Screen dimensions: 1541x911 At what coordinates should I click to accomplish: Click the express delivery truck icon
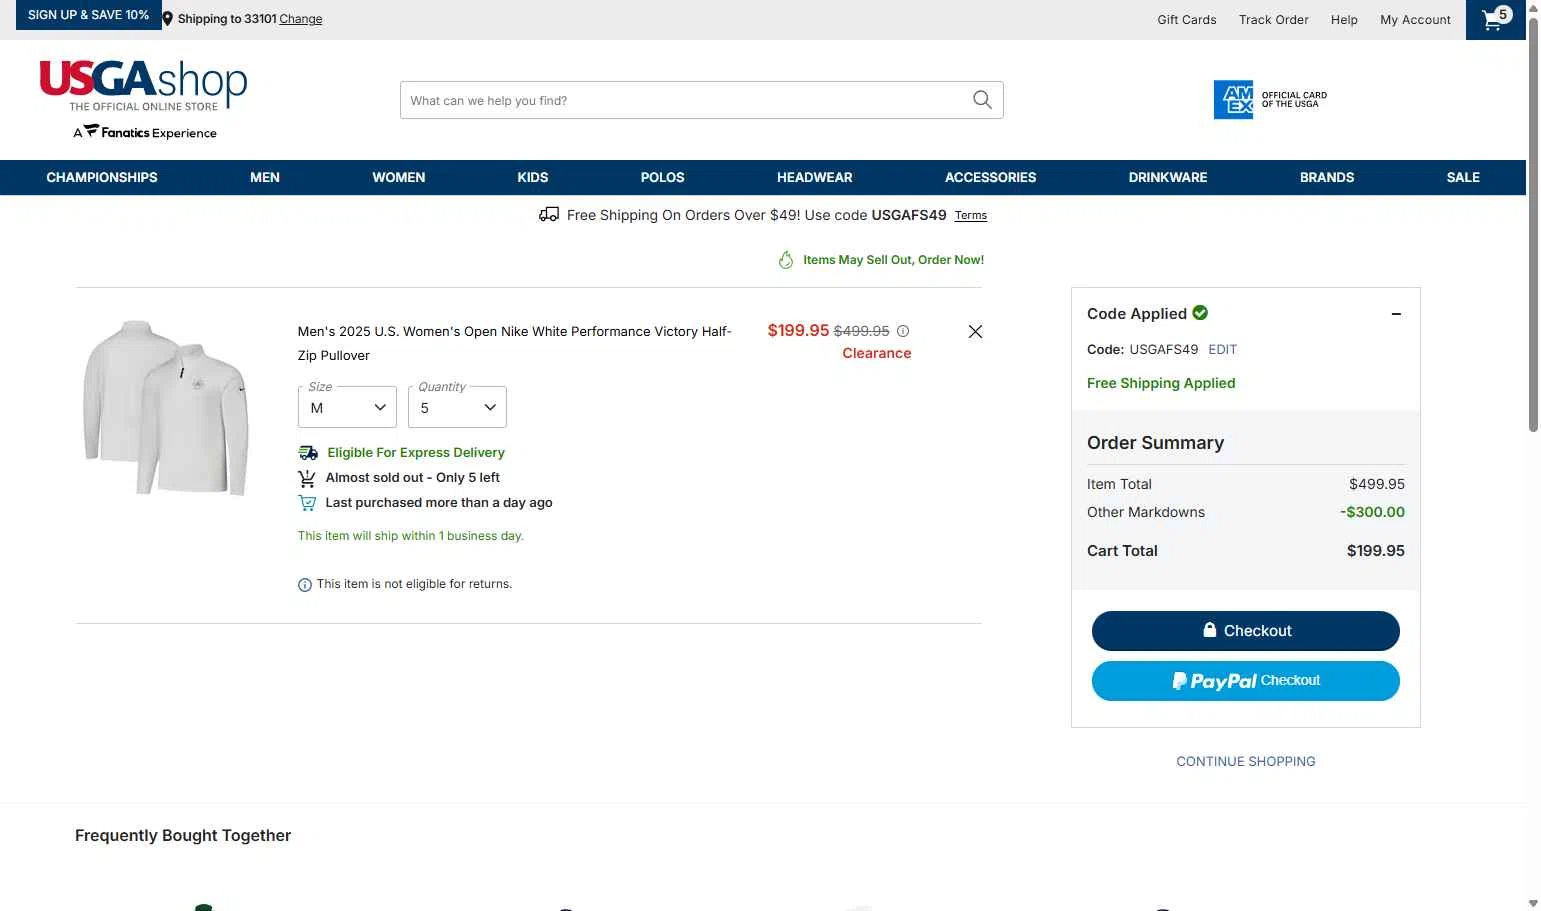point(308,453)
